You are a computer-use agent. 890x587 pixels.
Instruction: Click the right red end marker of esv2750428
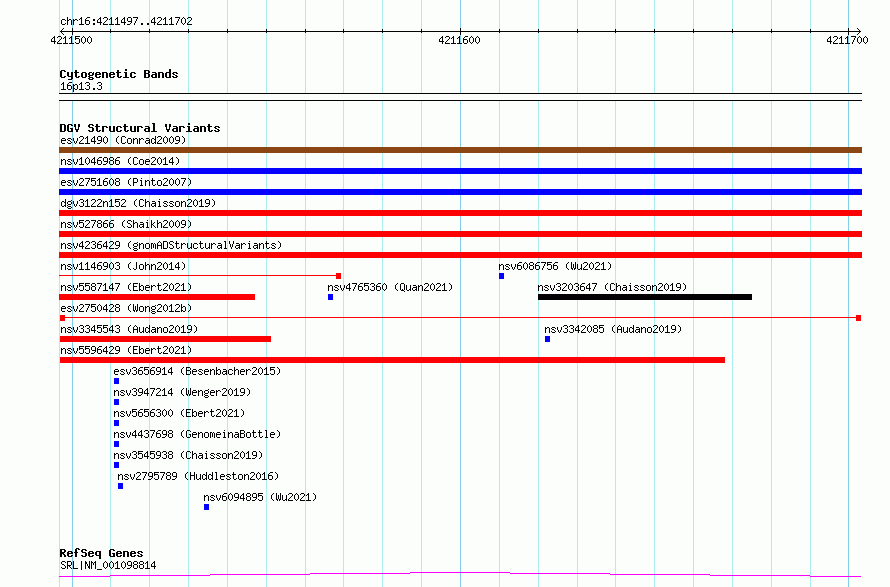tap(859, 318)
